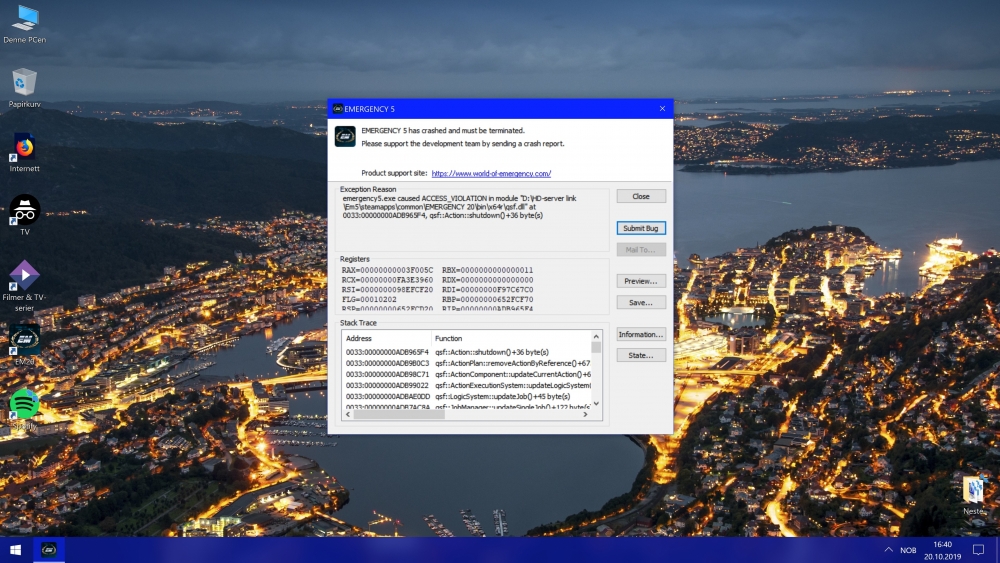Click the NOB keyboard language indicator

pyautogui.click(x=908, y=550)
